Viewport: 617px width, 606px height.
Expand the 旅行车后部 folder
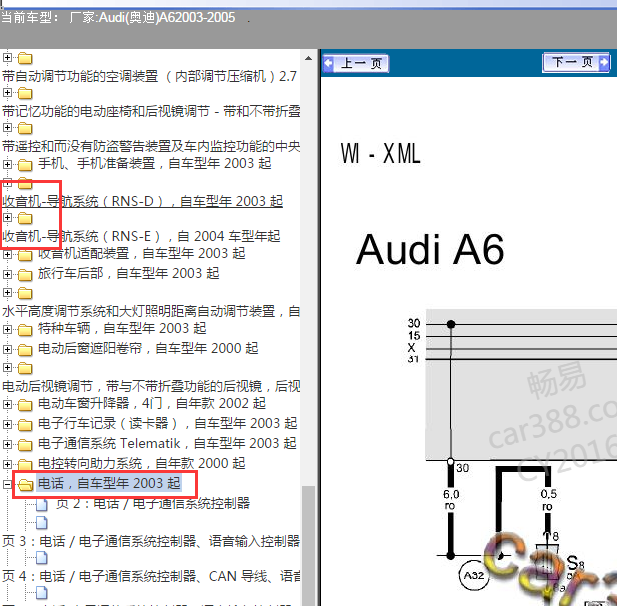click(x=7, y=274)
